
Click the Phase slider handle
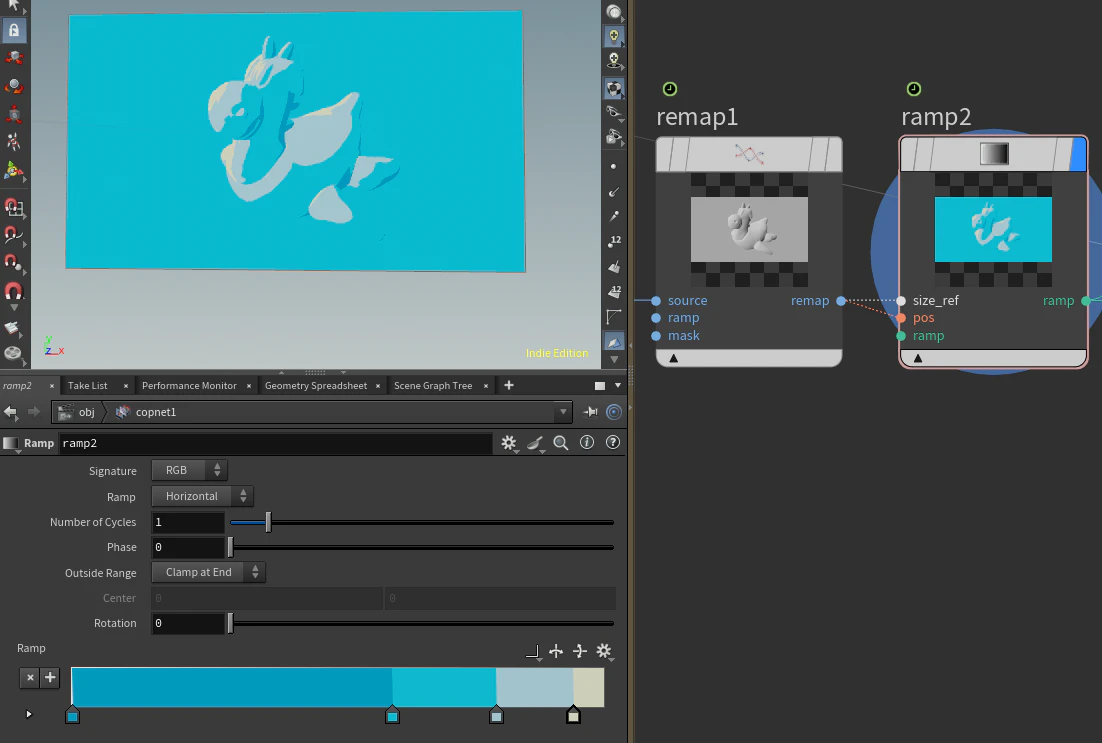click(x=230, y=547)
